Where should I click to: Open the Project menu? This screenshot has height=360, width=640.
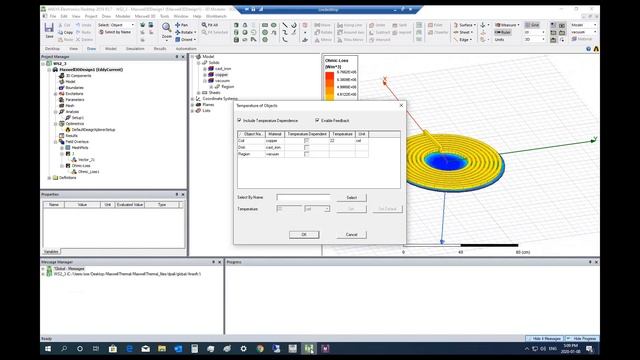(x=91, y=16)
